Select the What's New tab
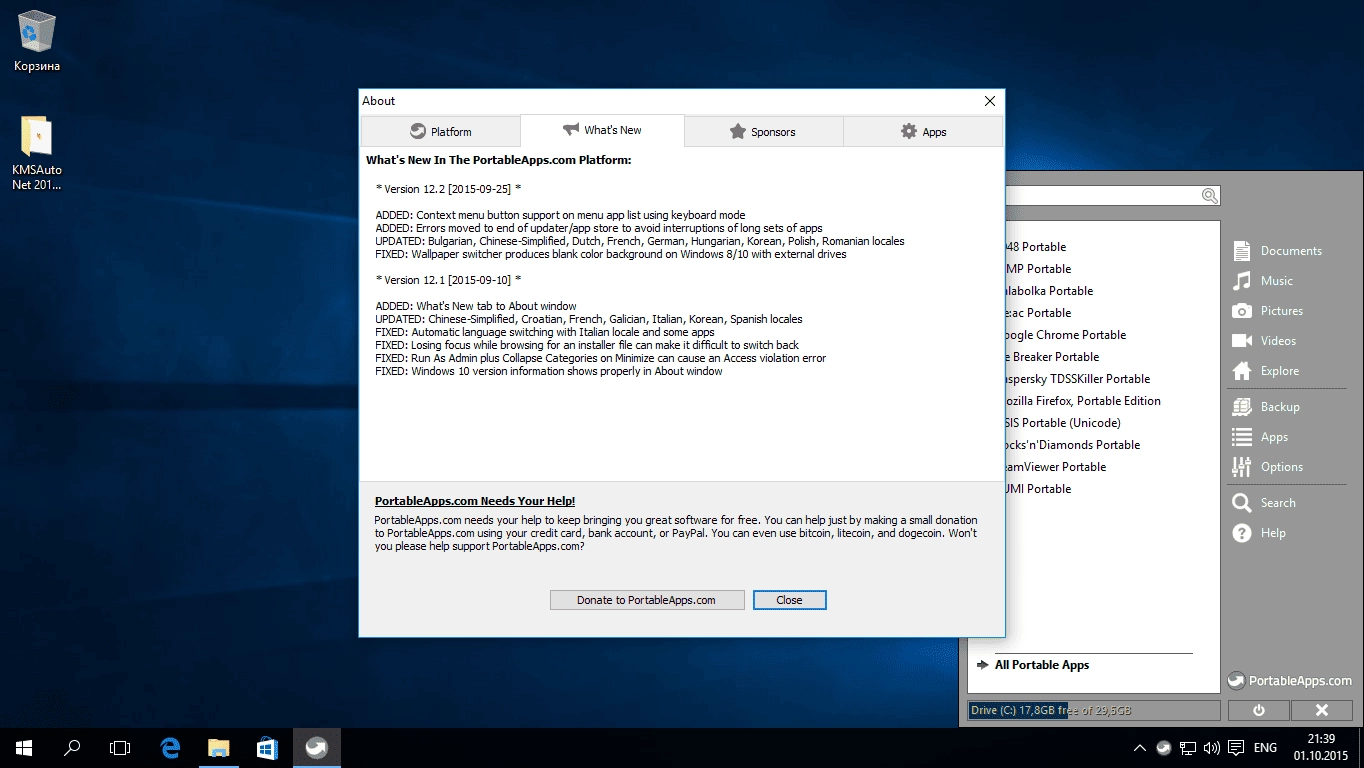 pos(602,130)
